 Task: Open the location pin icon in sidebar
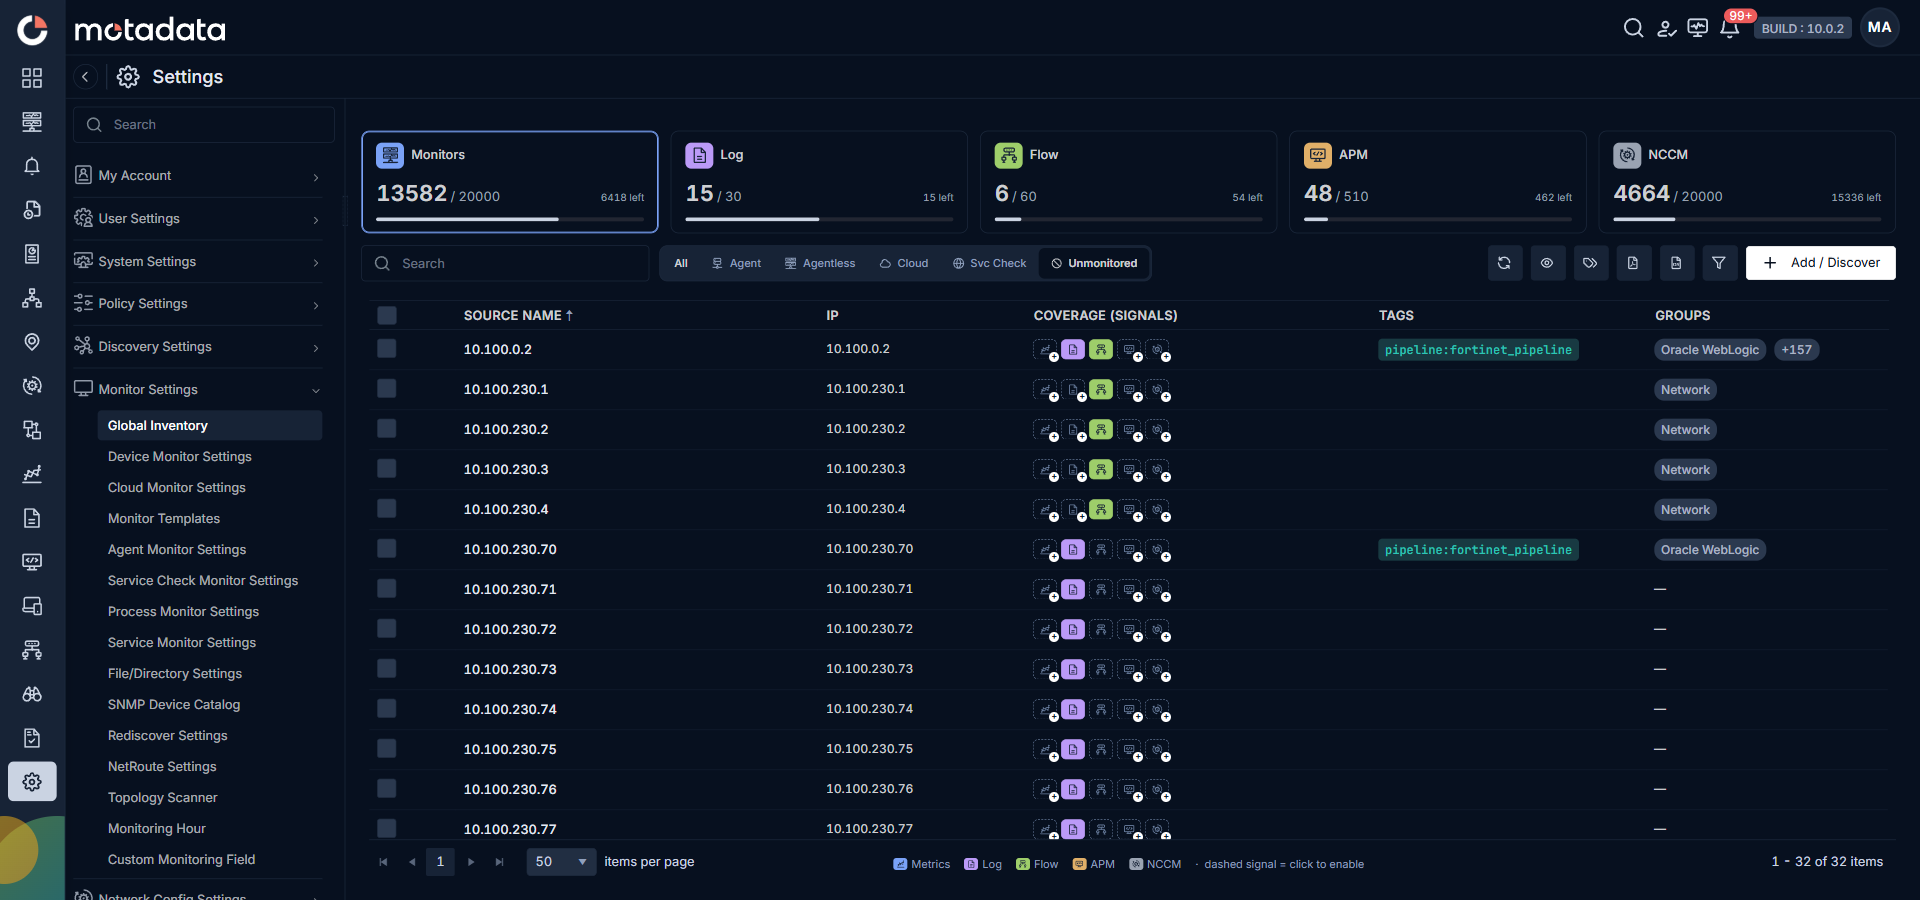pyautogui.click(x=32, y=342)
